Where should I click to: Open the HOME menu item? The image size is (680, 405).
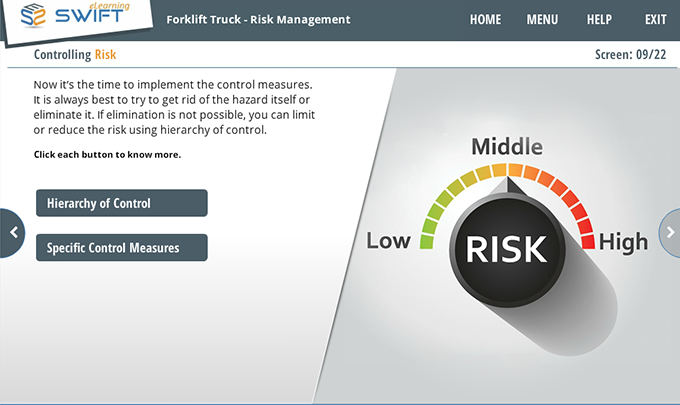[485, 19]
